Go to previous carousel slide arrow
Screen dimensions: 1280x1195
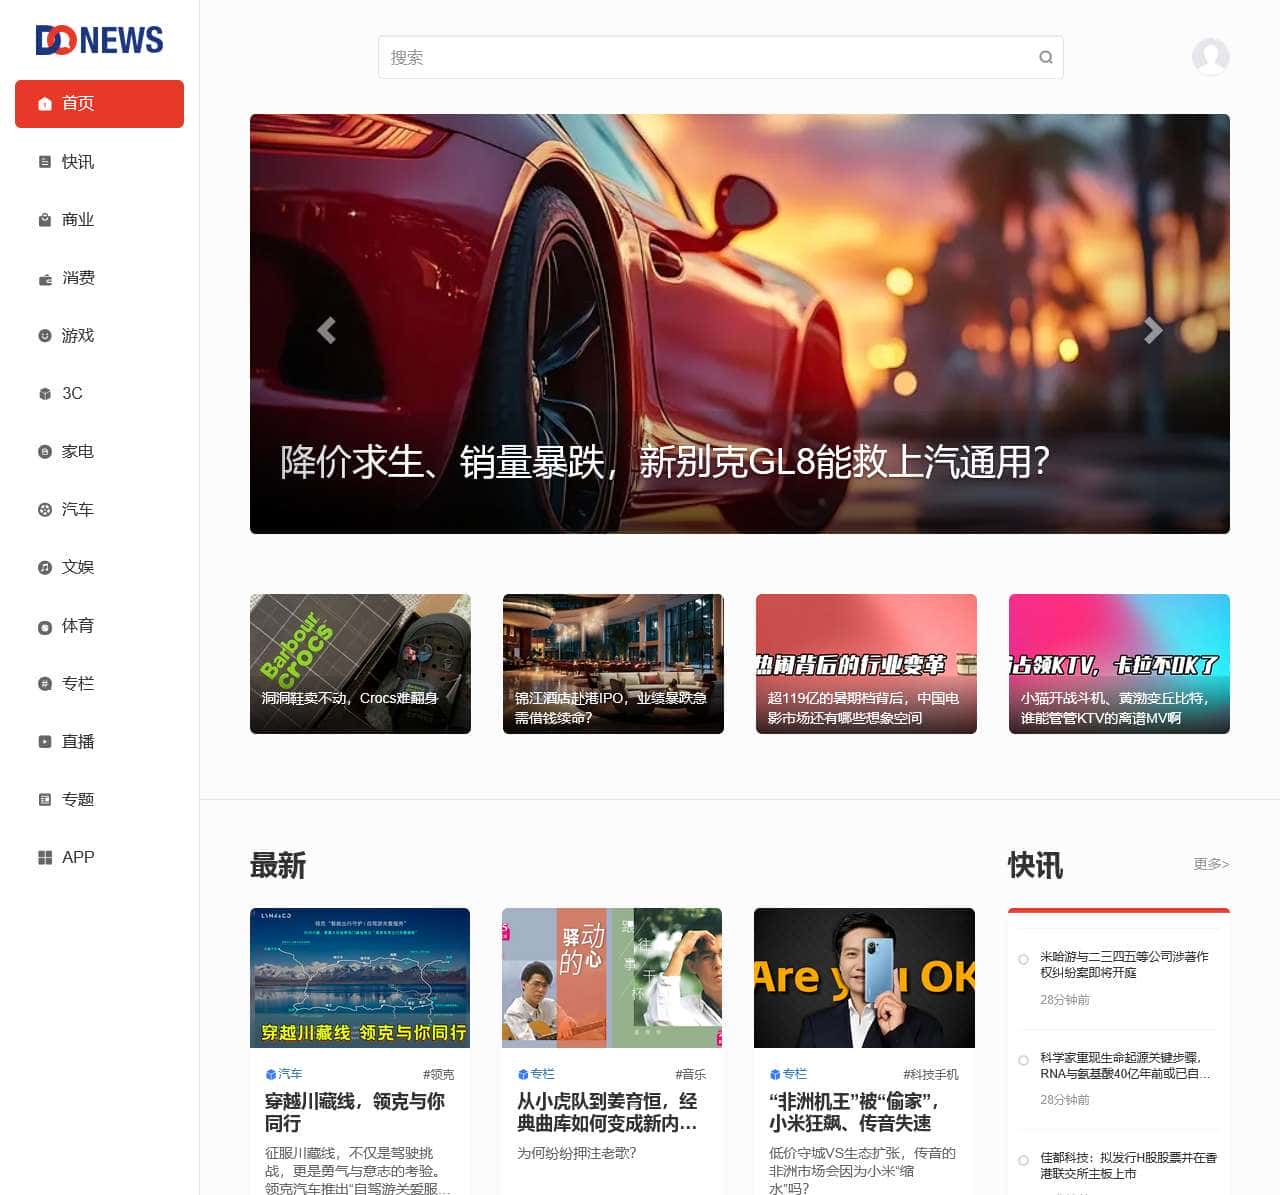coord(326,330)
